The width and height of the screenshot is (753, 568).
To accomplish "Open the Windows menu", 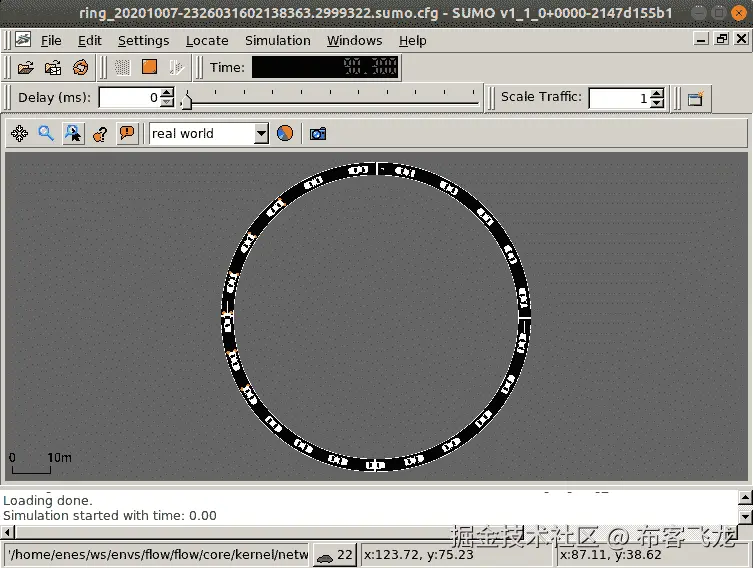I will [354, 41].
